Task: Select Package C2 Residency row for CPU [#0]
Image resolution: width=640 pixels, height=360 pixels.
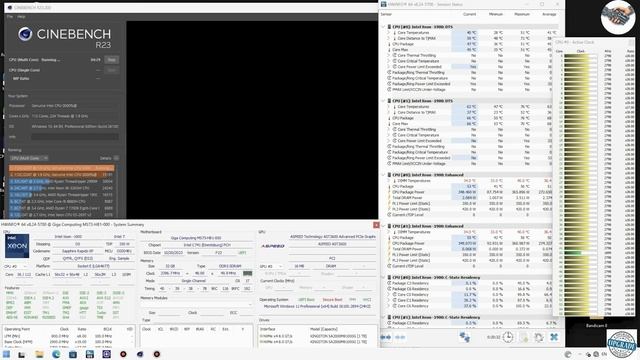Action: click(469, 283)
